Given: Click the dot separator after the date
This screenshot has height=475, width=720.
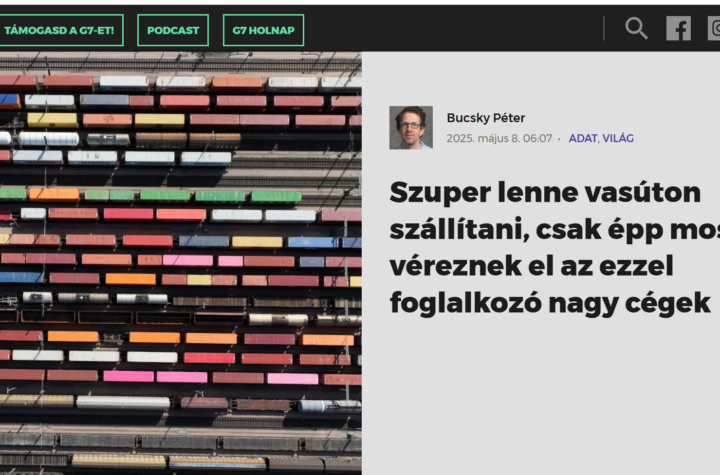Looking at the screenshot, I should pos(559,139).
